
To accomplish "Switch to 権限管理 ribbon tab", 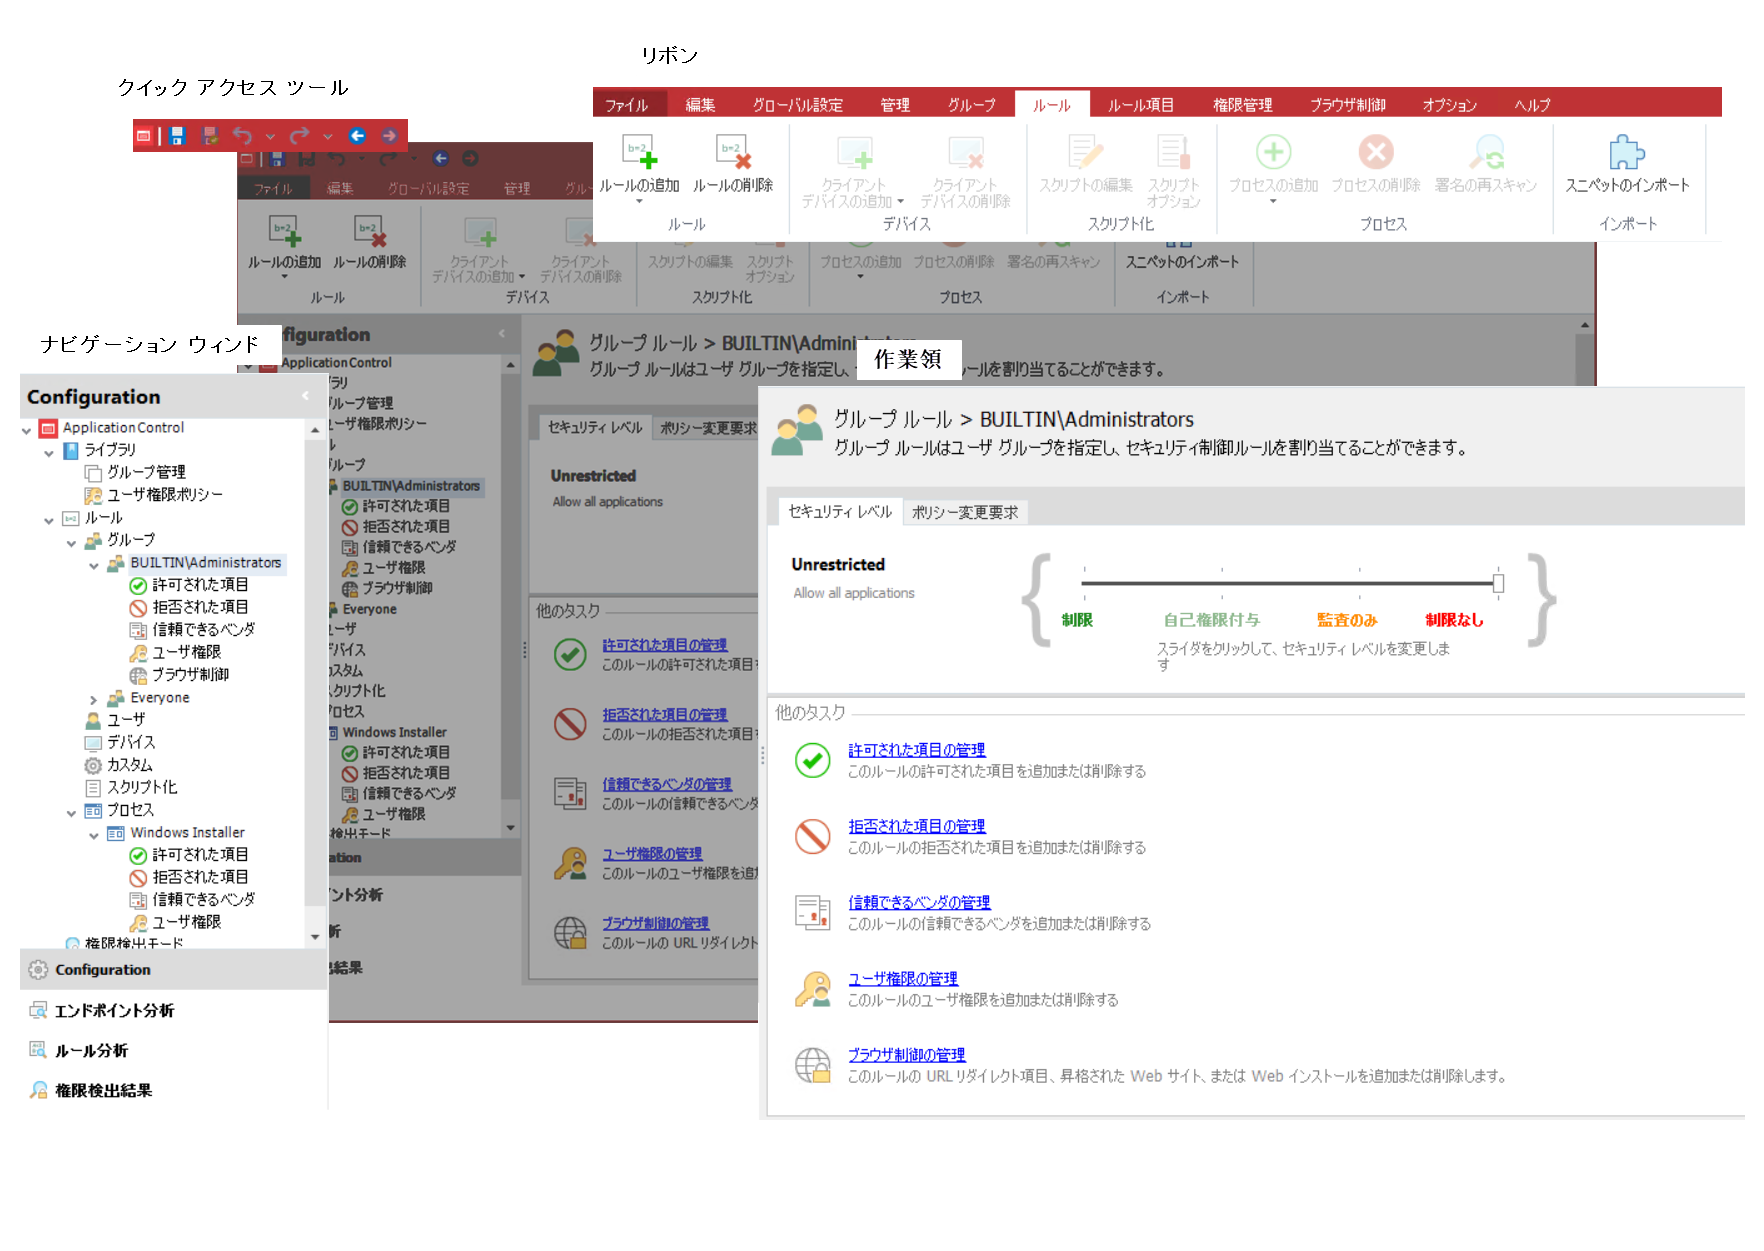I will (1243, 105).
